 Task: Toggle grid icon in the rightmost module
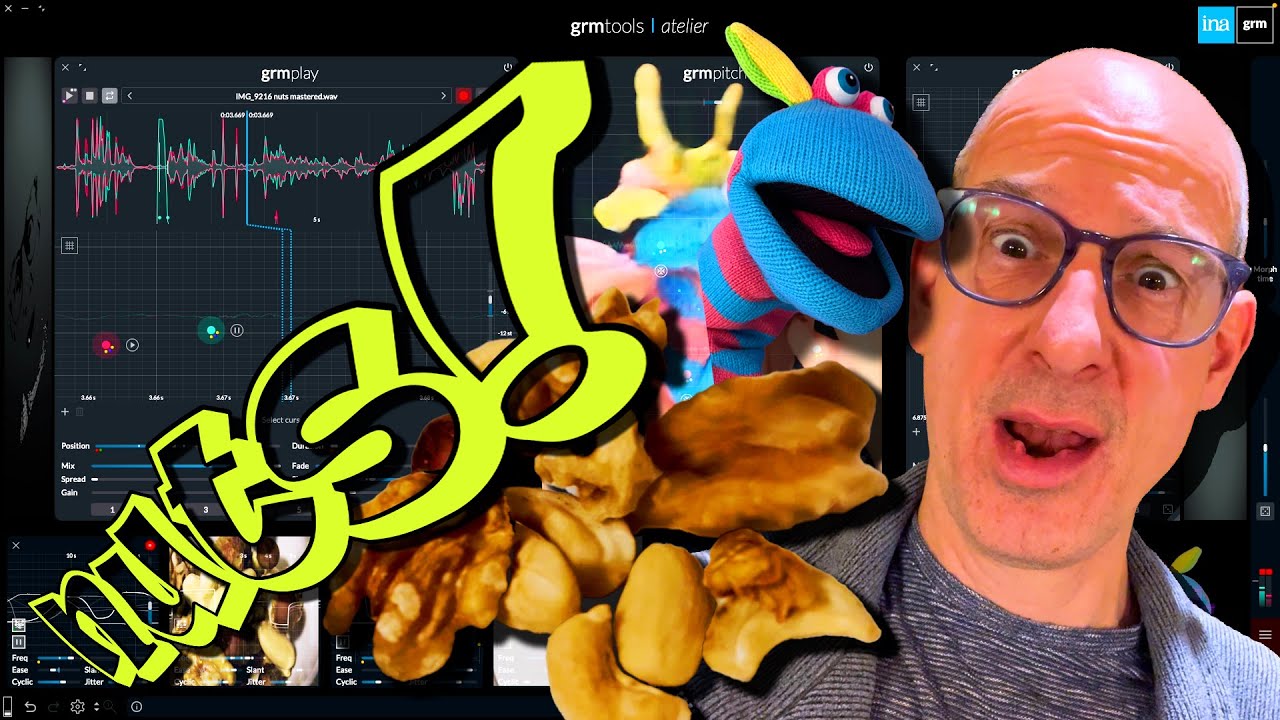click(x=921, y=102)
